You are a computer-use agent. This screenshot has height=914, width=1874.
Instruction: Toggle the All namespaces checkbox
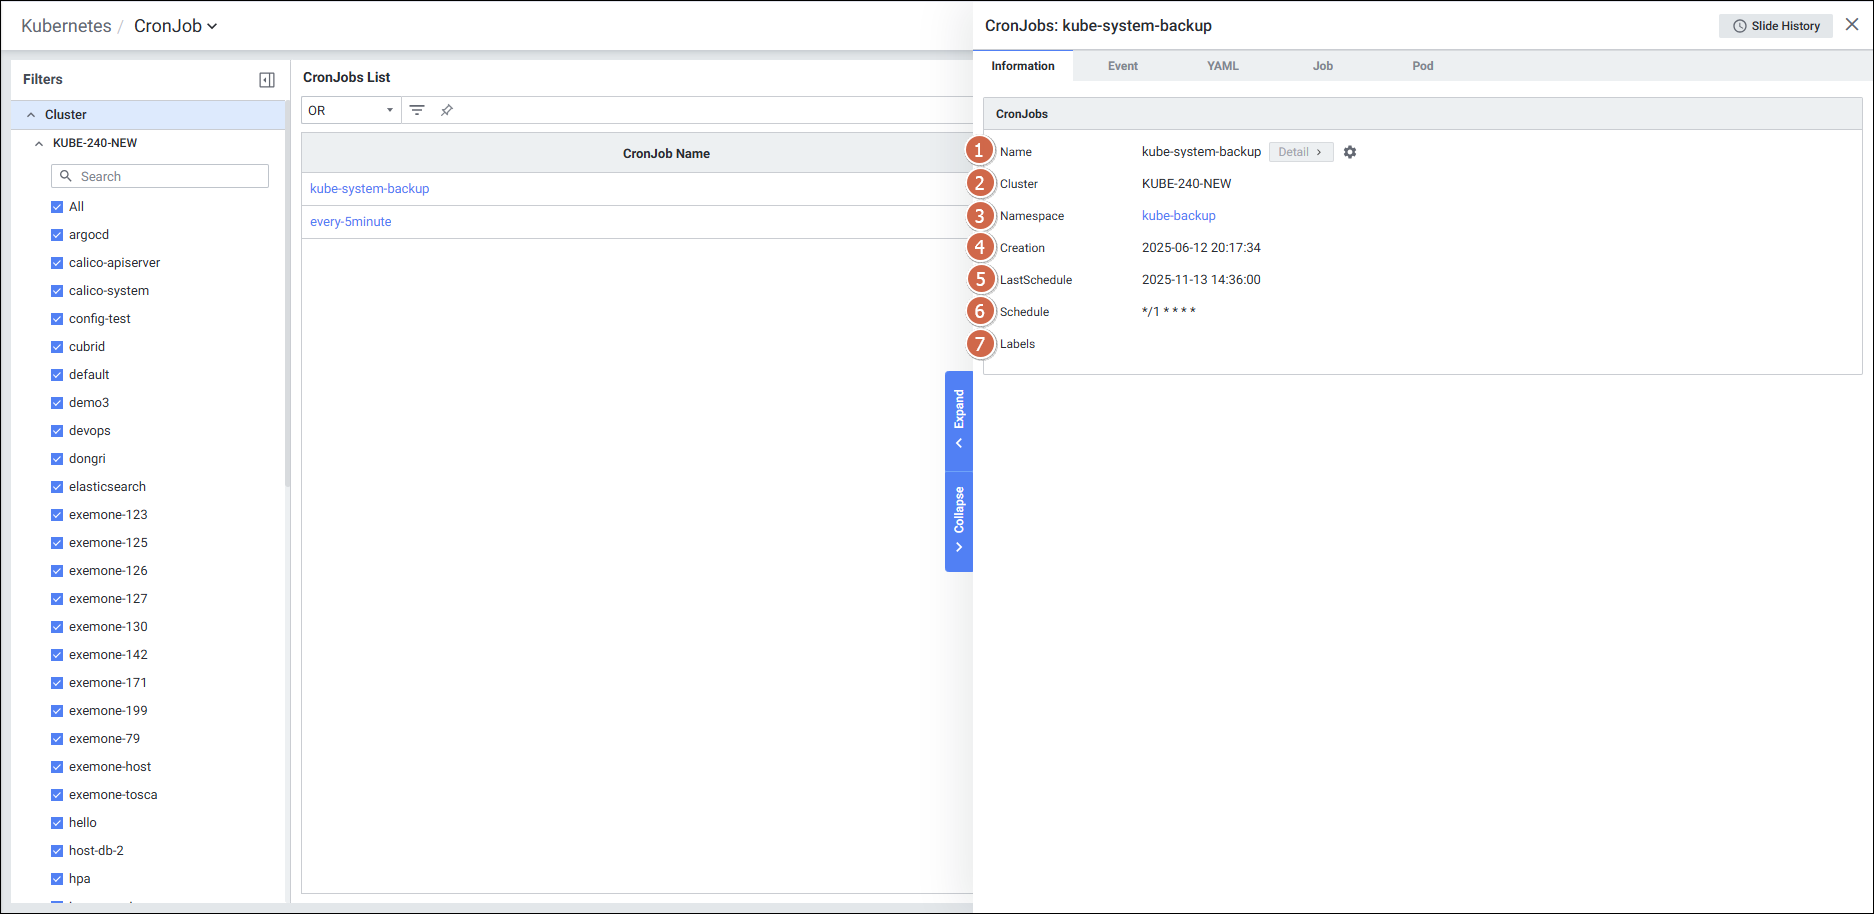tap(57, 207)
